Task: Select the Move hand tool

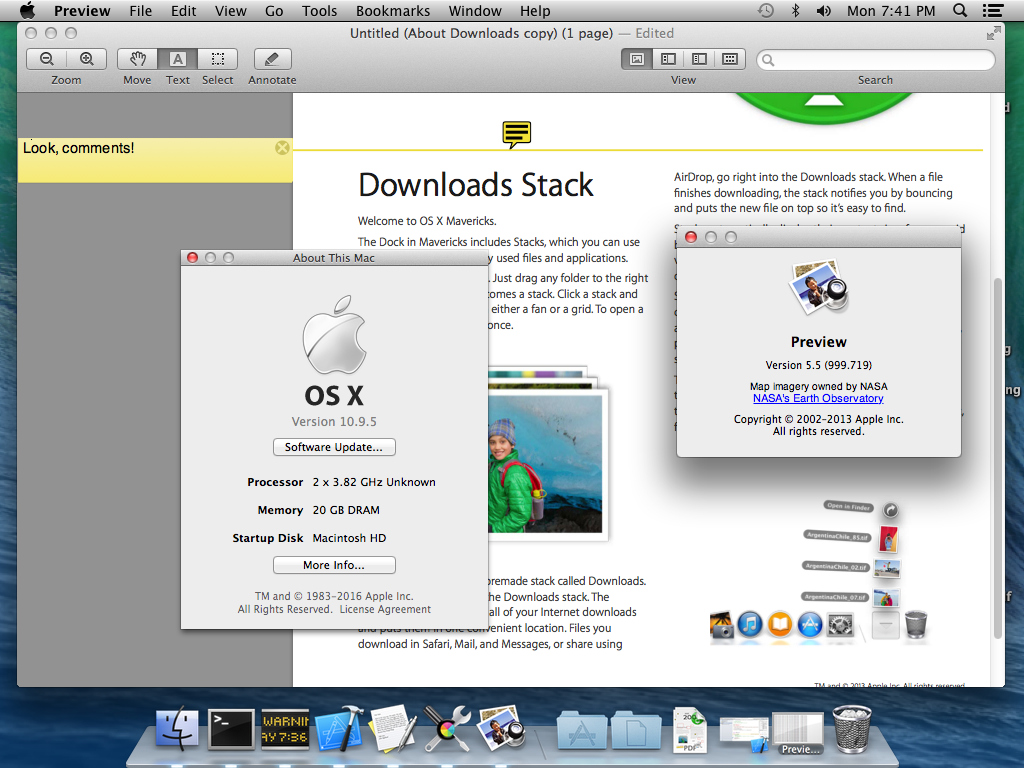Action: pos(137,59)
